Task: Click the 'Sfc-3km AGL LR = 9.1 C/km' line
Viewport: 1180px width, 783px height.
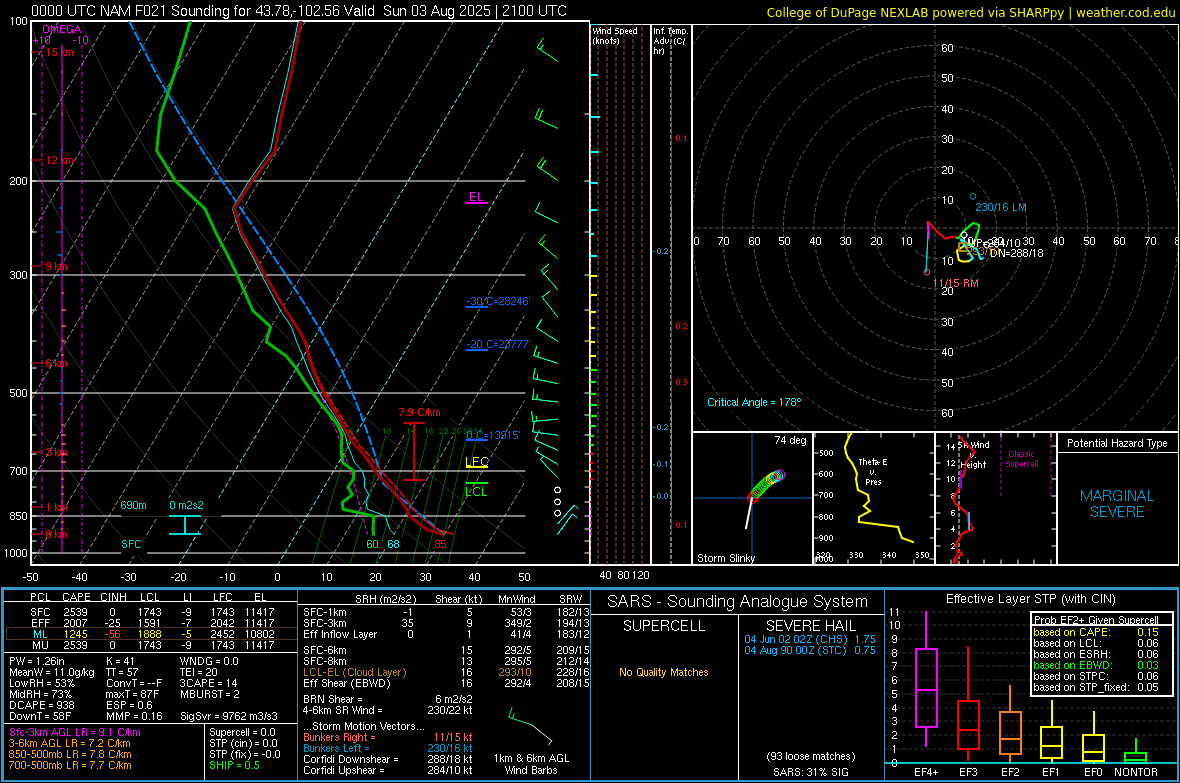Action: click(x=75, y=732)
